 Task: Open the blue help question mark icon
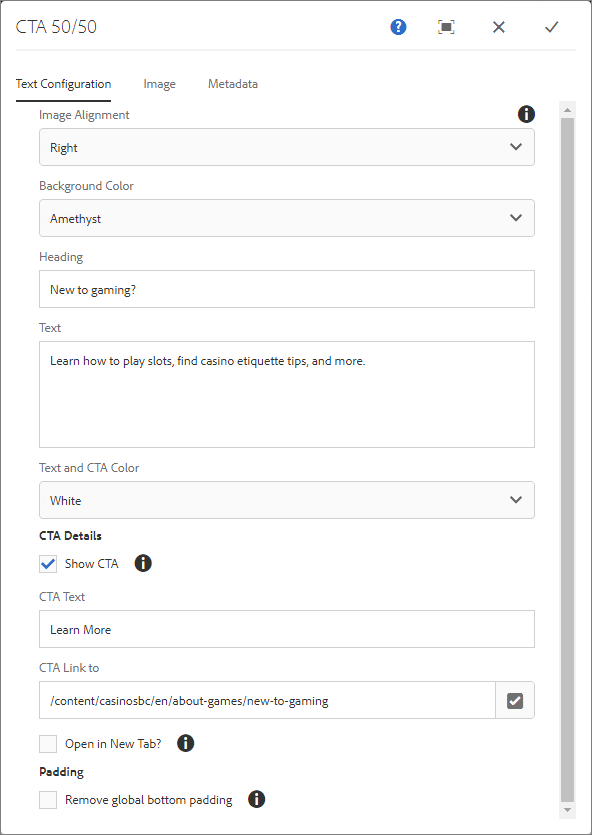[x=398, y=27]
